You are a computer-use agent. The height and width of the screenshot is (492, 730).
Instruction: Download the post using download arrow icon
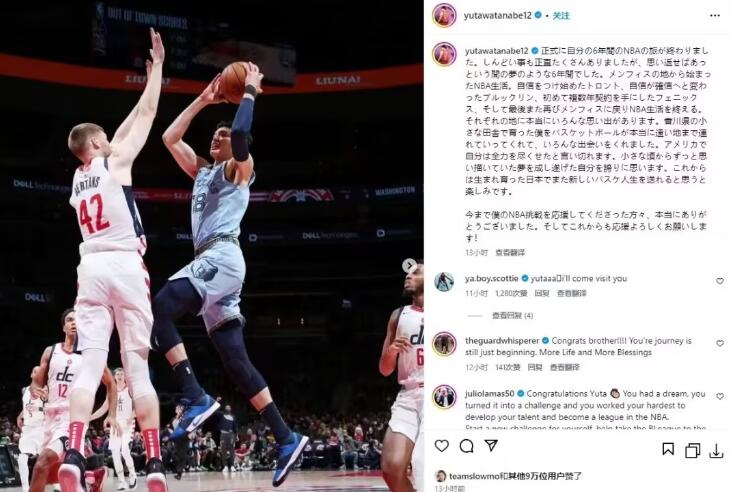(x=716, y=451)
